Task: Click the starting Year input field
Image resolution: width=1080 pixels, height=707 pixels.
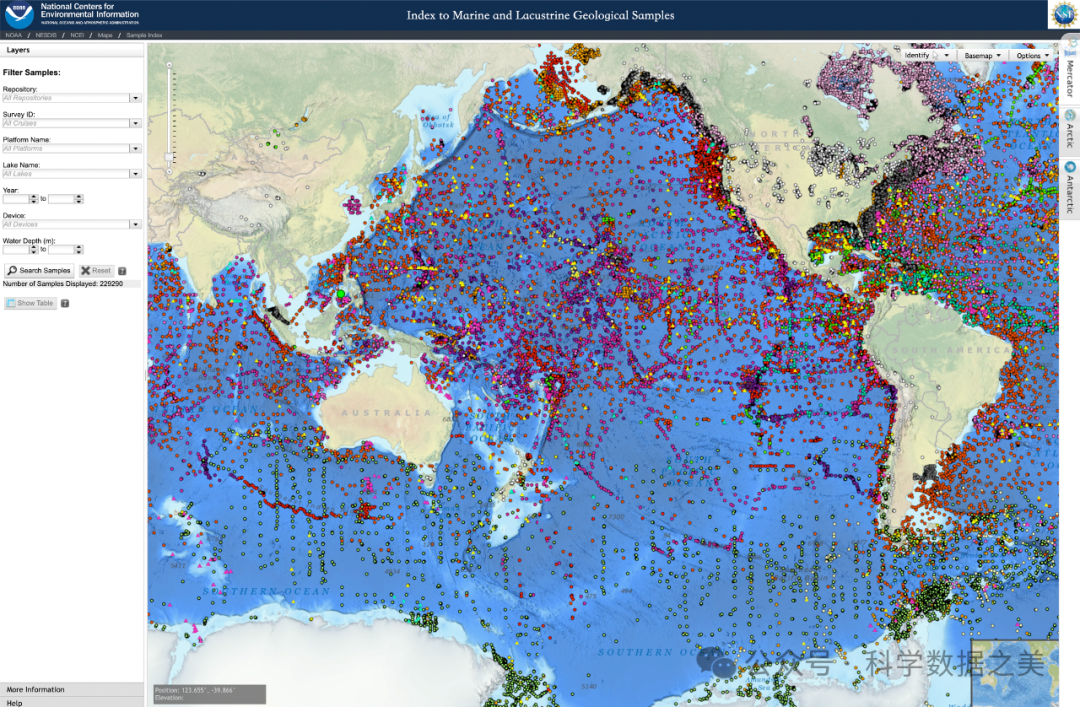Action: [16, 199]
